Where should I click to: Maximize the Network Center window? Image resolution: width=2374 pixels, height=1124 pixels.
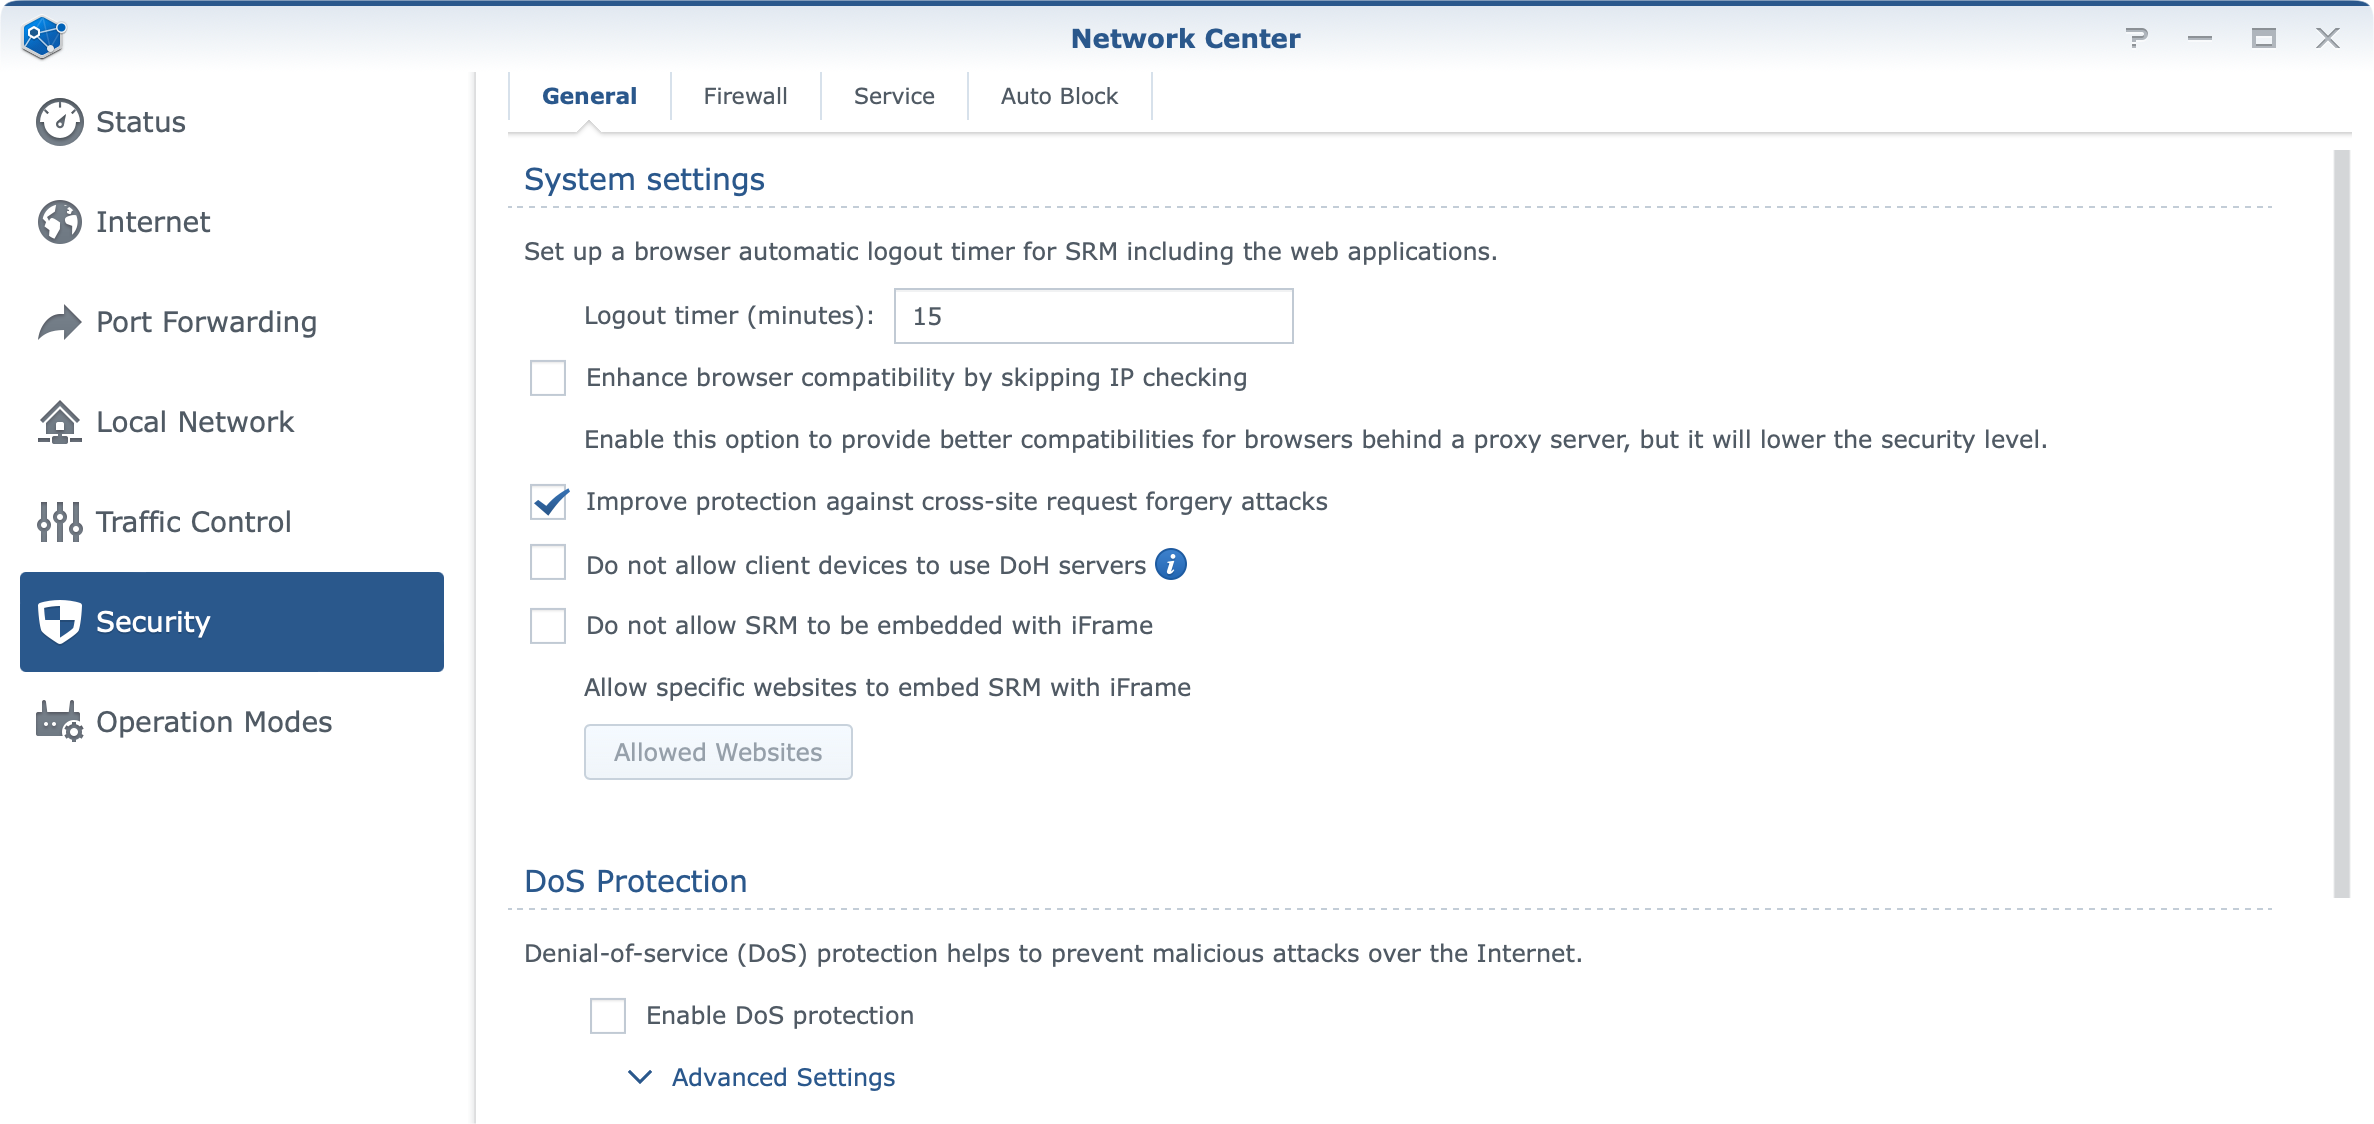pyautogui.click(x=2264, y=38)
